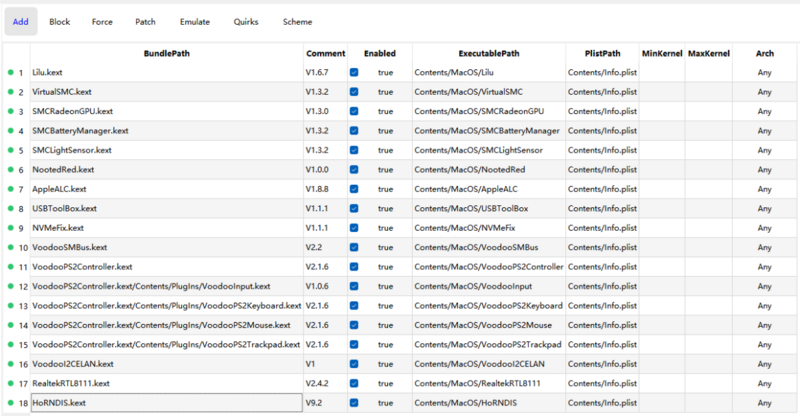Click the Enabled column header
The image size is (800, 416).
point(380,53)
